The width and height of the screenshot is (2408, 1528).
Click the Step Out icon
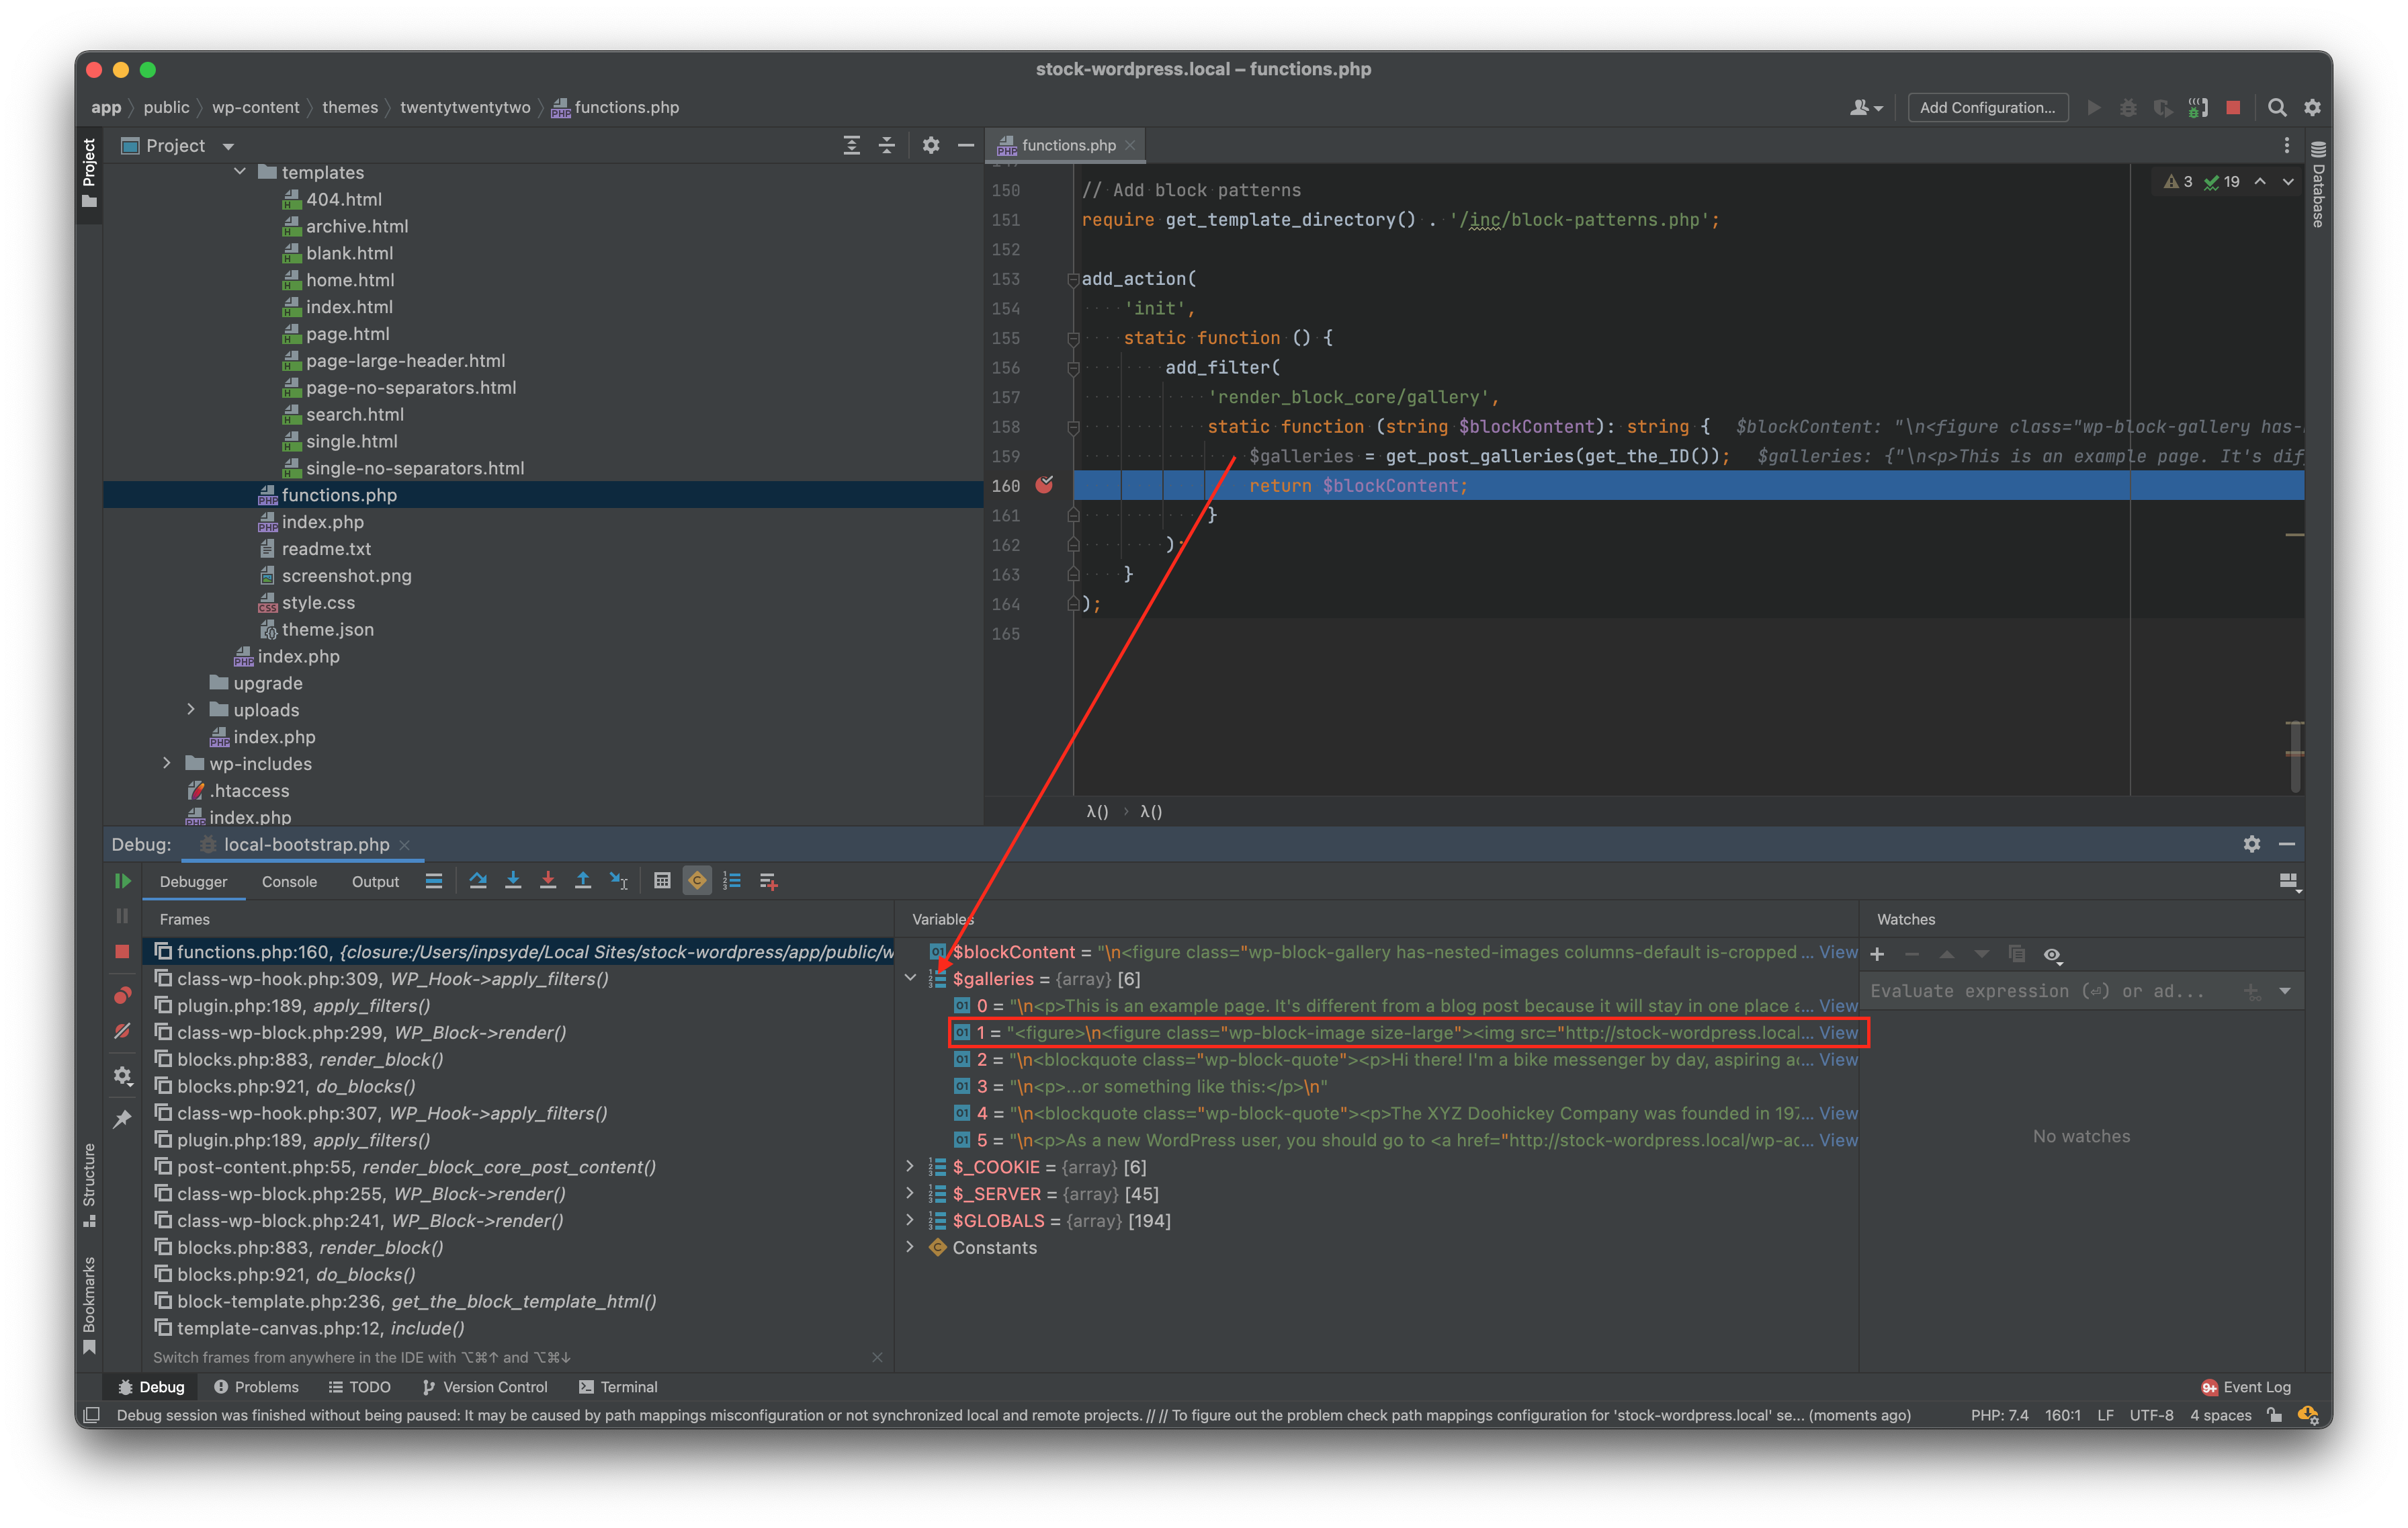[583, 881]
